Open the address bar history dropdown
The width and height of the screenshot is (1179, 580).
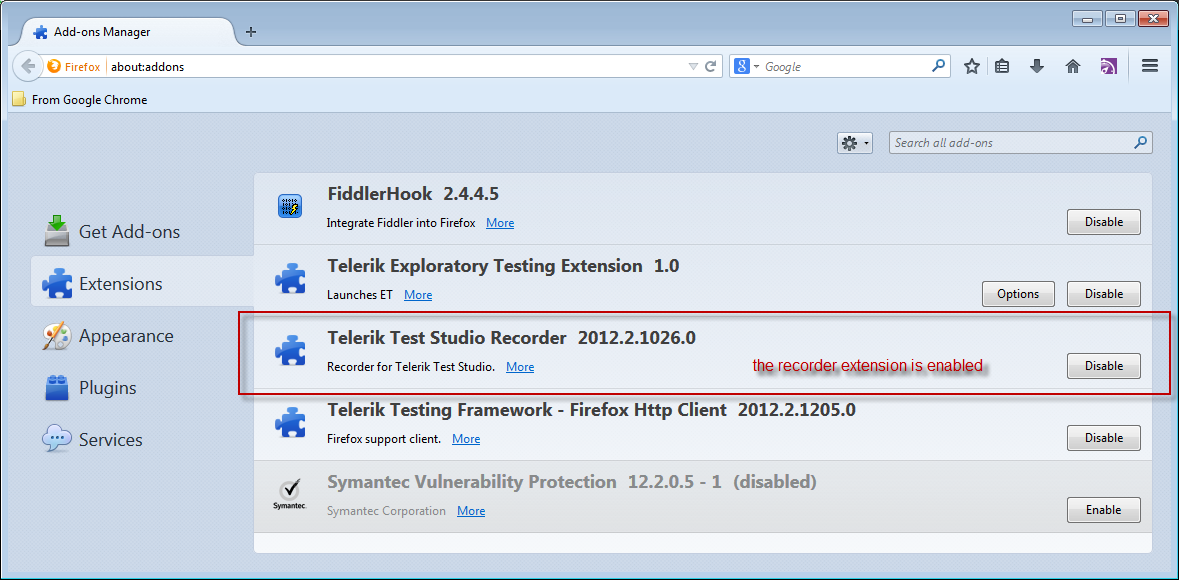point(693,67)
